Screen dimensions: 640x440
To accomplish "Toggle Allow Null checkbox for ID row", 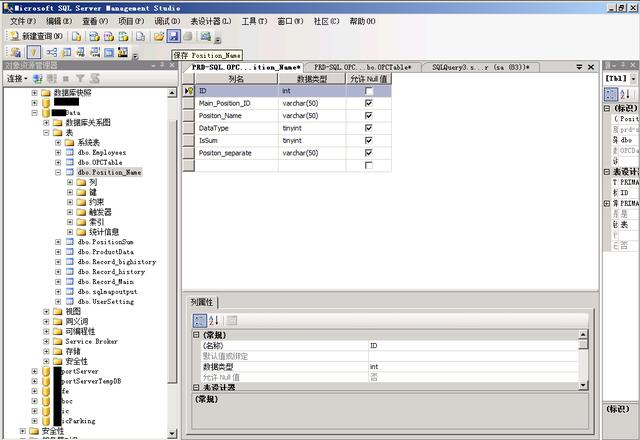I will point(368,91).
